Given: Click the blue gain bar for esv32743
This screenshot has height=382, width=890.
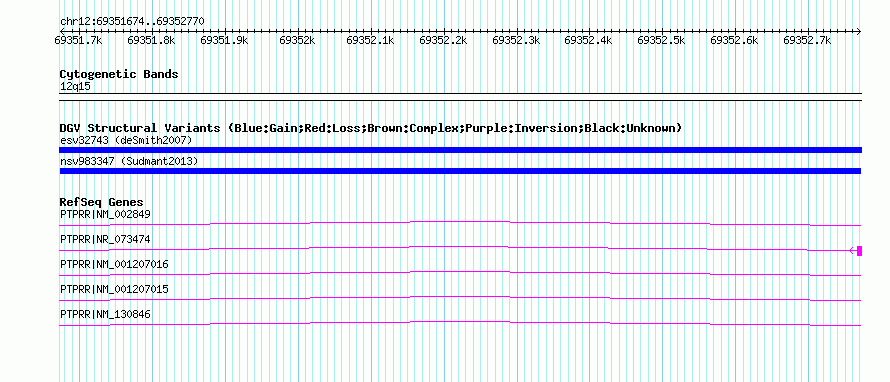Looking at the screenshot, I should (x=460, y=150).
